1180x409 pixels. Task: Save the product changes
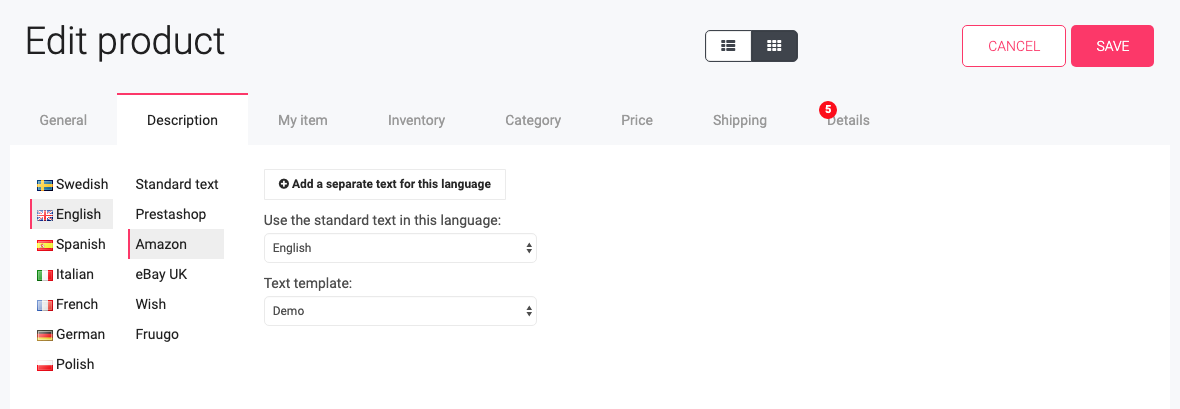[x=1112, y=46]
